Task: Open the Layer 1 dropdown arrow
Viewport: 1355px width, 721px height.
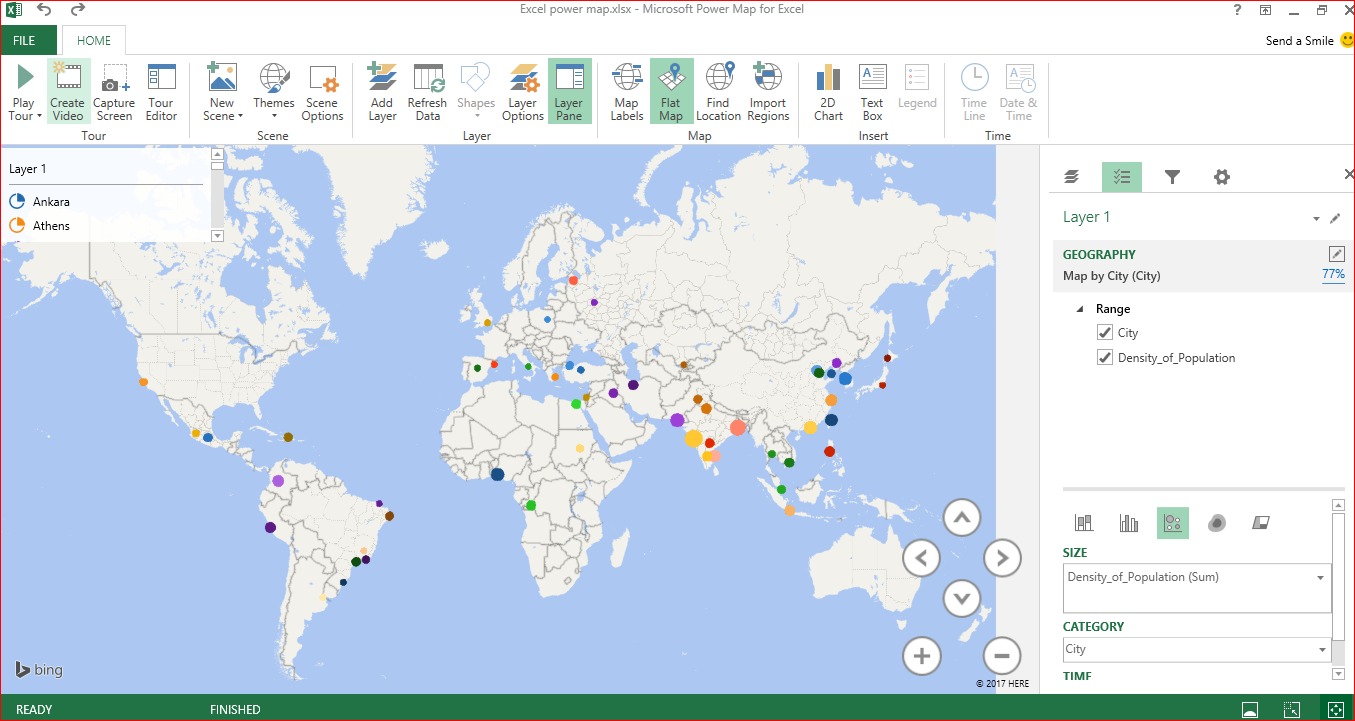Action: tap(1316, 218)
